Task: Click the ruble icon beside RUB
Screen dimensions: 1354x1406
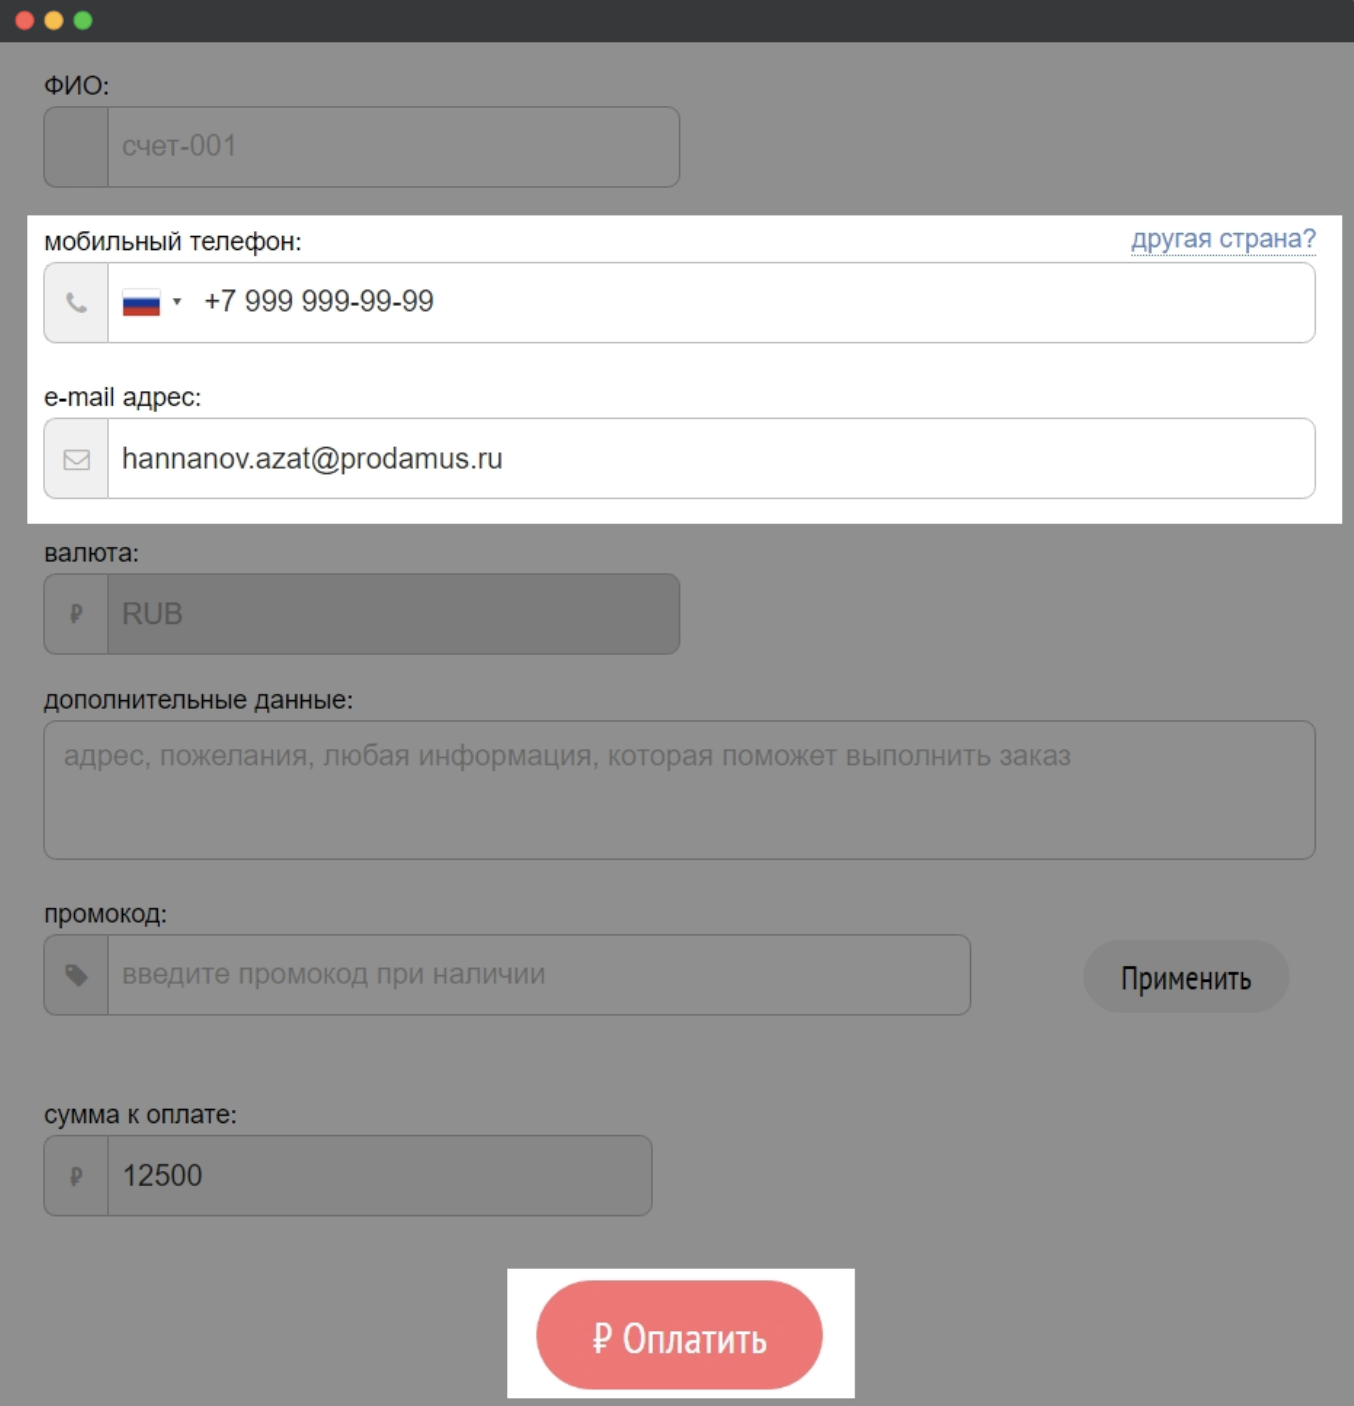Action: click(x=76, y=614)
